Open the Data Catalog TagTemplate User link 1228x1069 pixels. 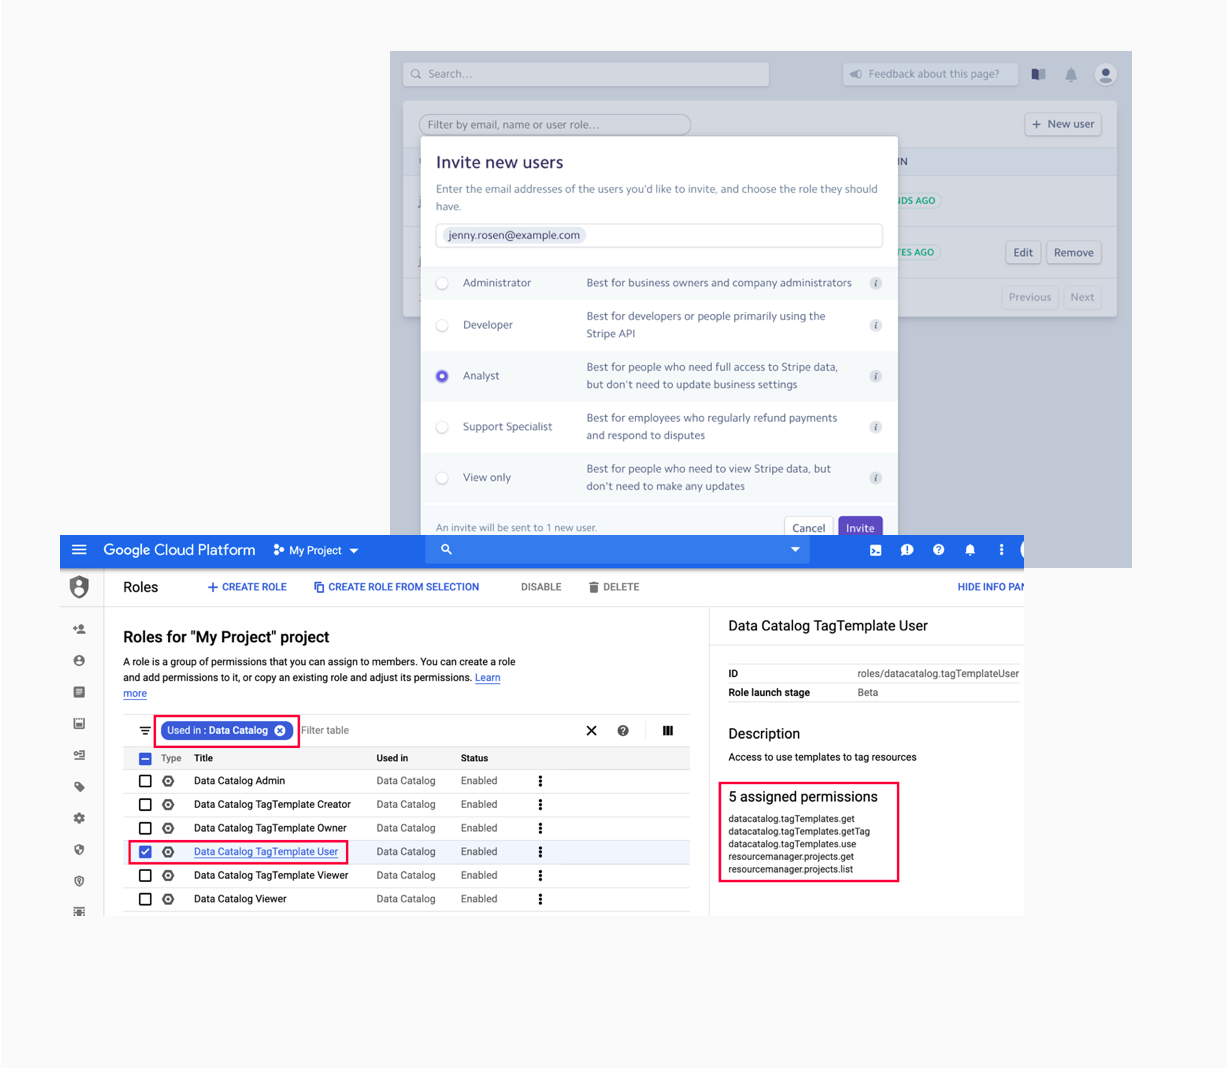[x=266, y=852]
